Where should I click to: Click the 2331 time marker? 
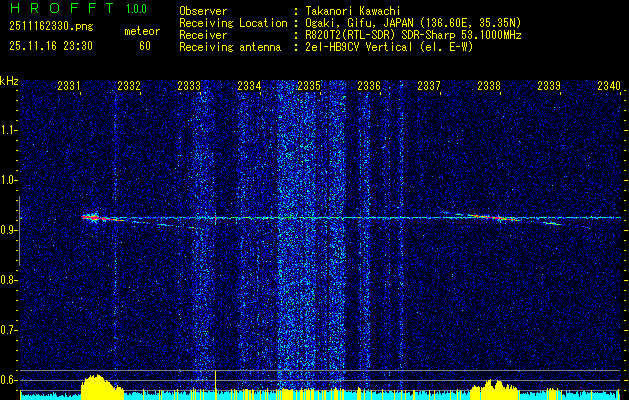[69, 86]
